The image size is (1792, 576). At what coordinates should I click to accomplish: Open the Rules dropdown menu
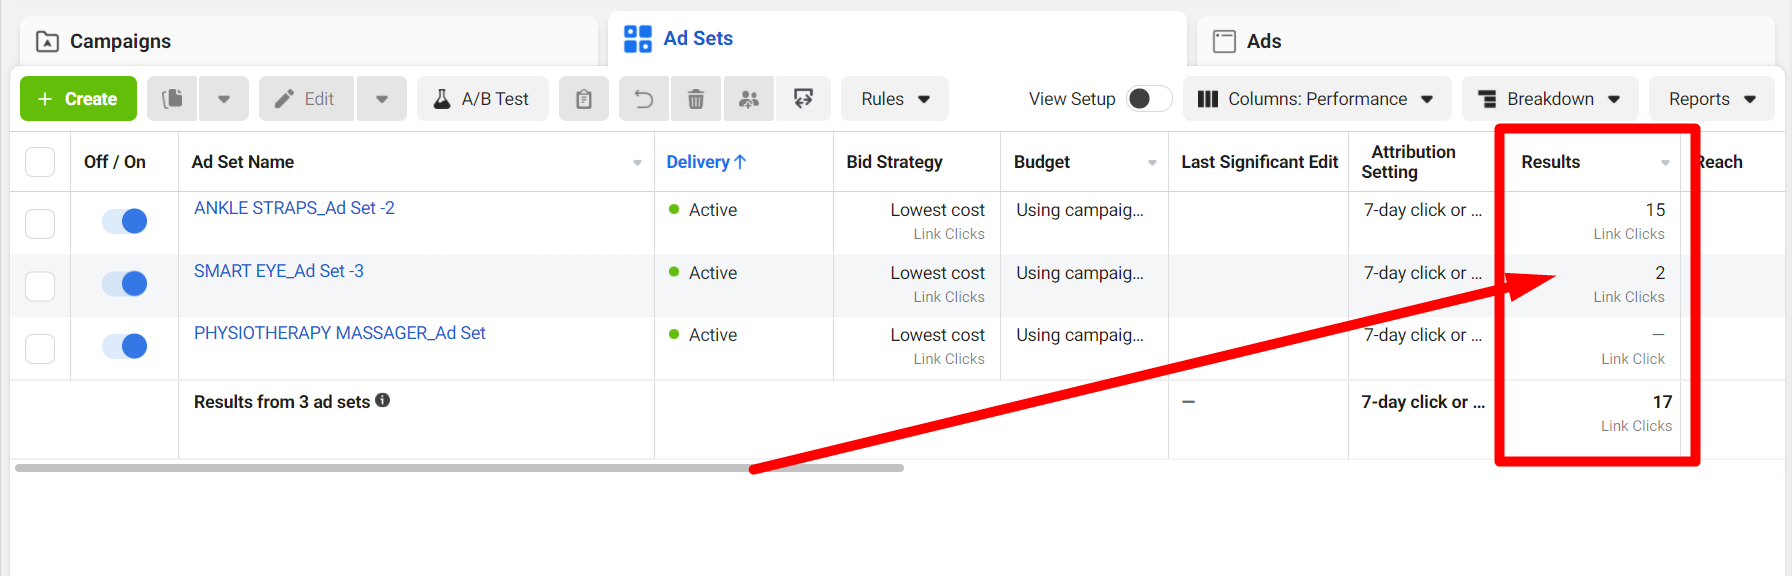coord(895,99)
